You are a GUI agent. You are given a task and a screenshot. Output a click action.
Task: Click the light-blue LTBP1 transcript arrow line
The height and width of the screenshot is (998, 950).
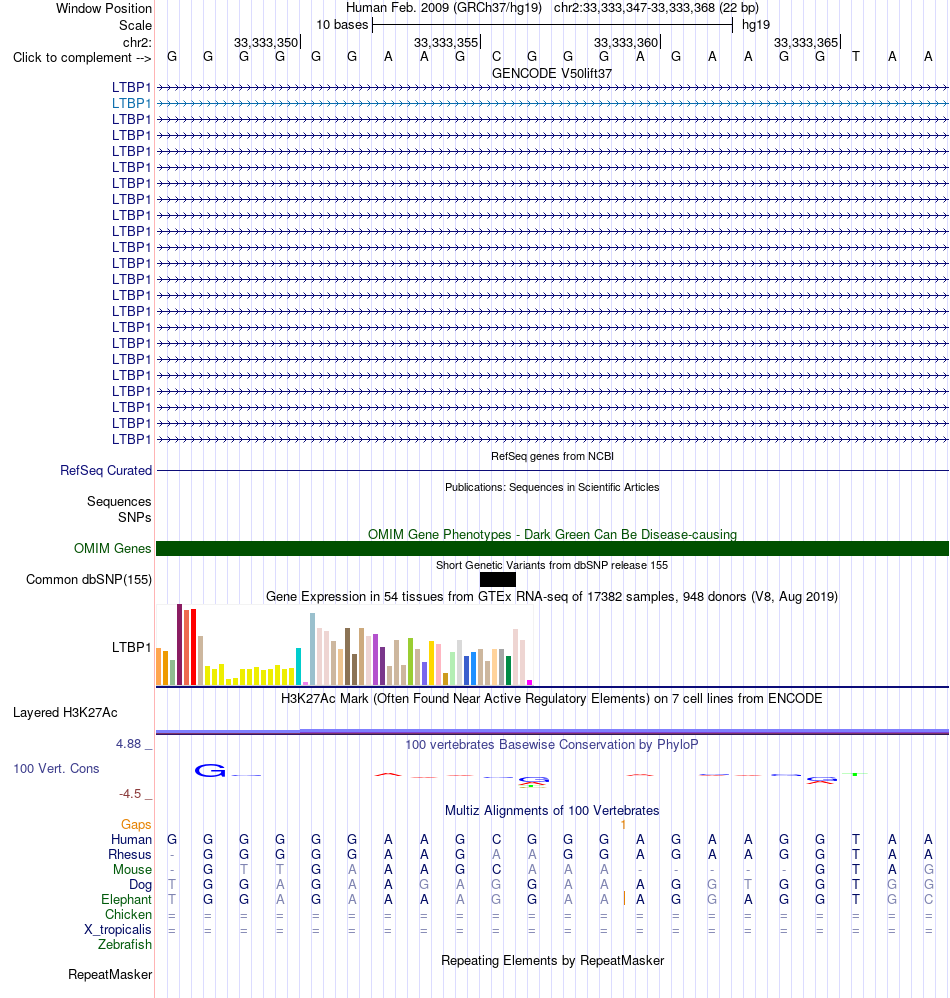tap(552, 103)
